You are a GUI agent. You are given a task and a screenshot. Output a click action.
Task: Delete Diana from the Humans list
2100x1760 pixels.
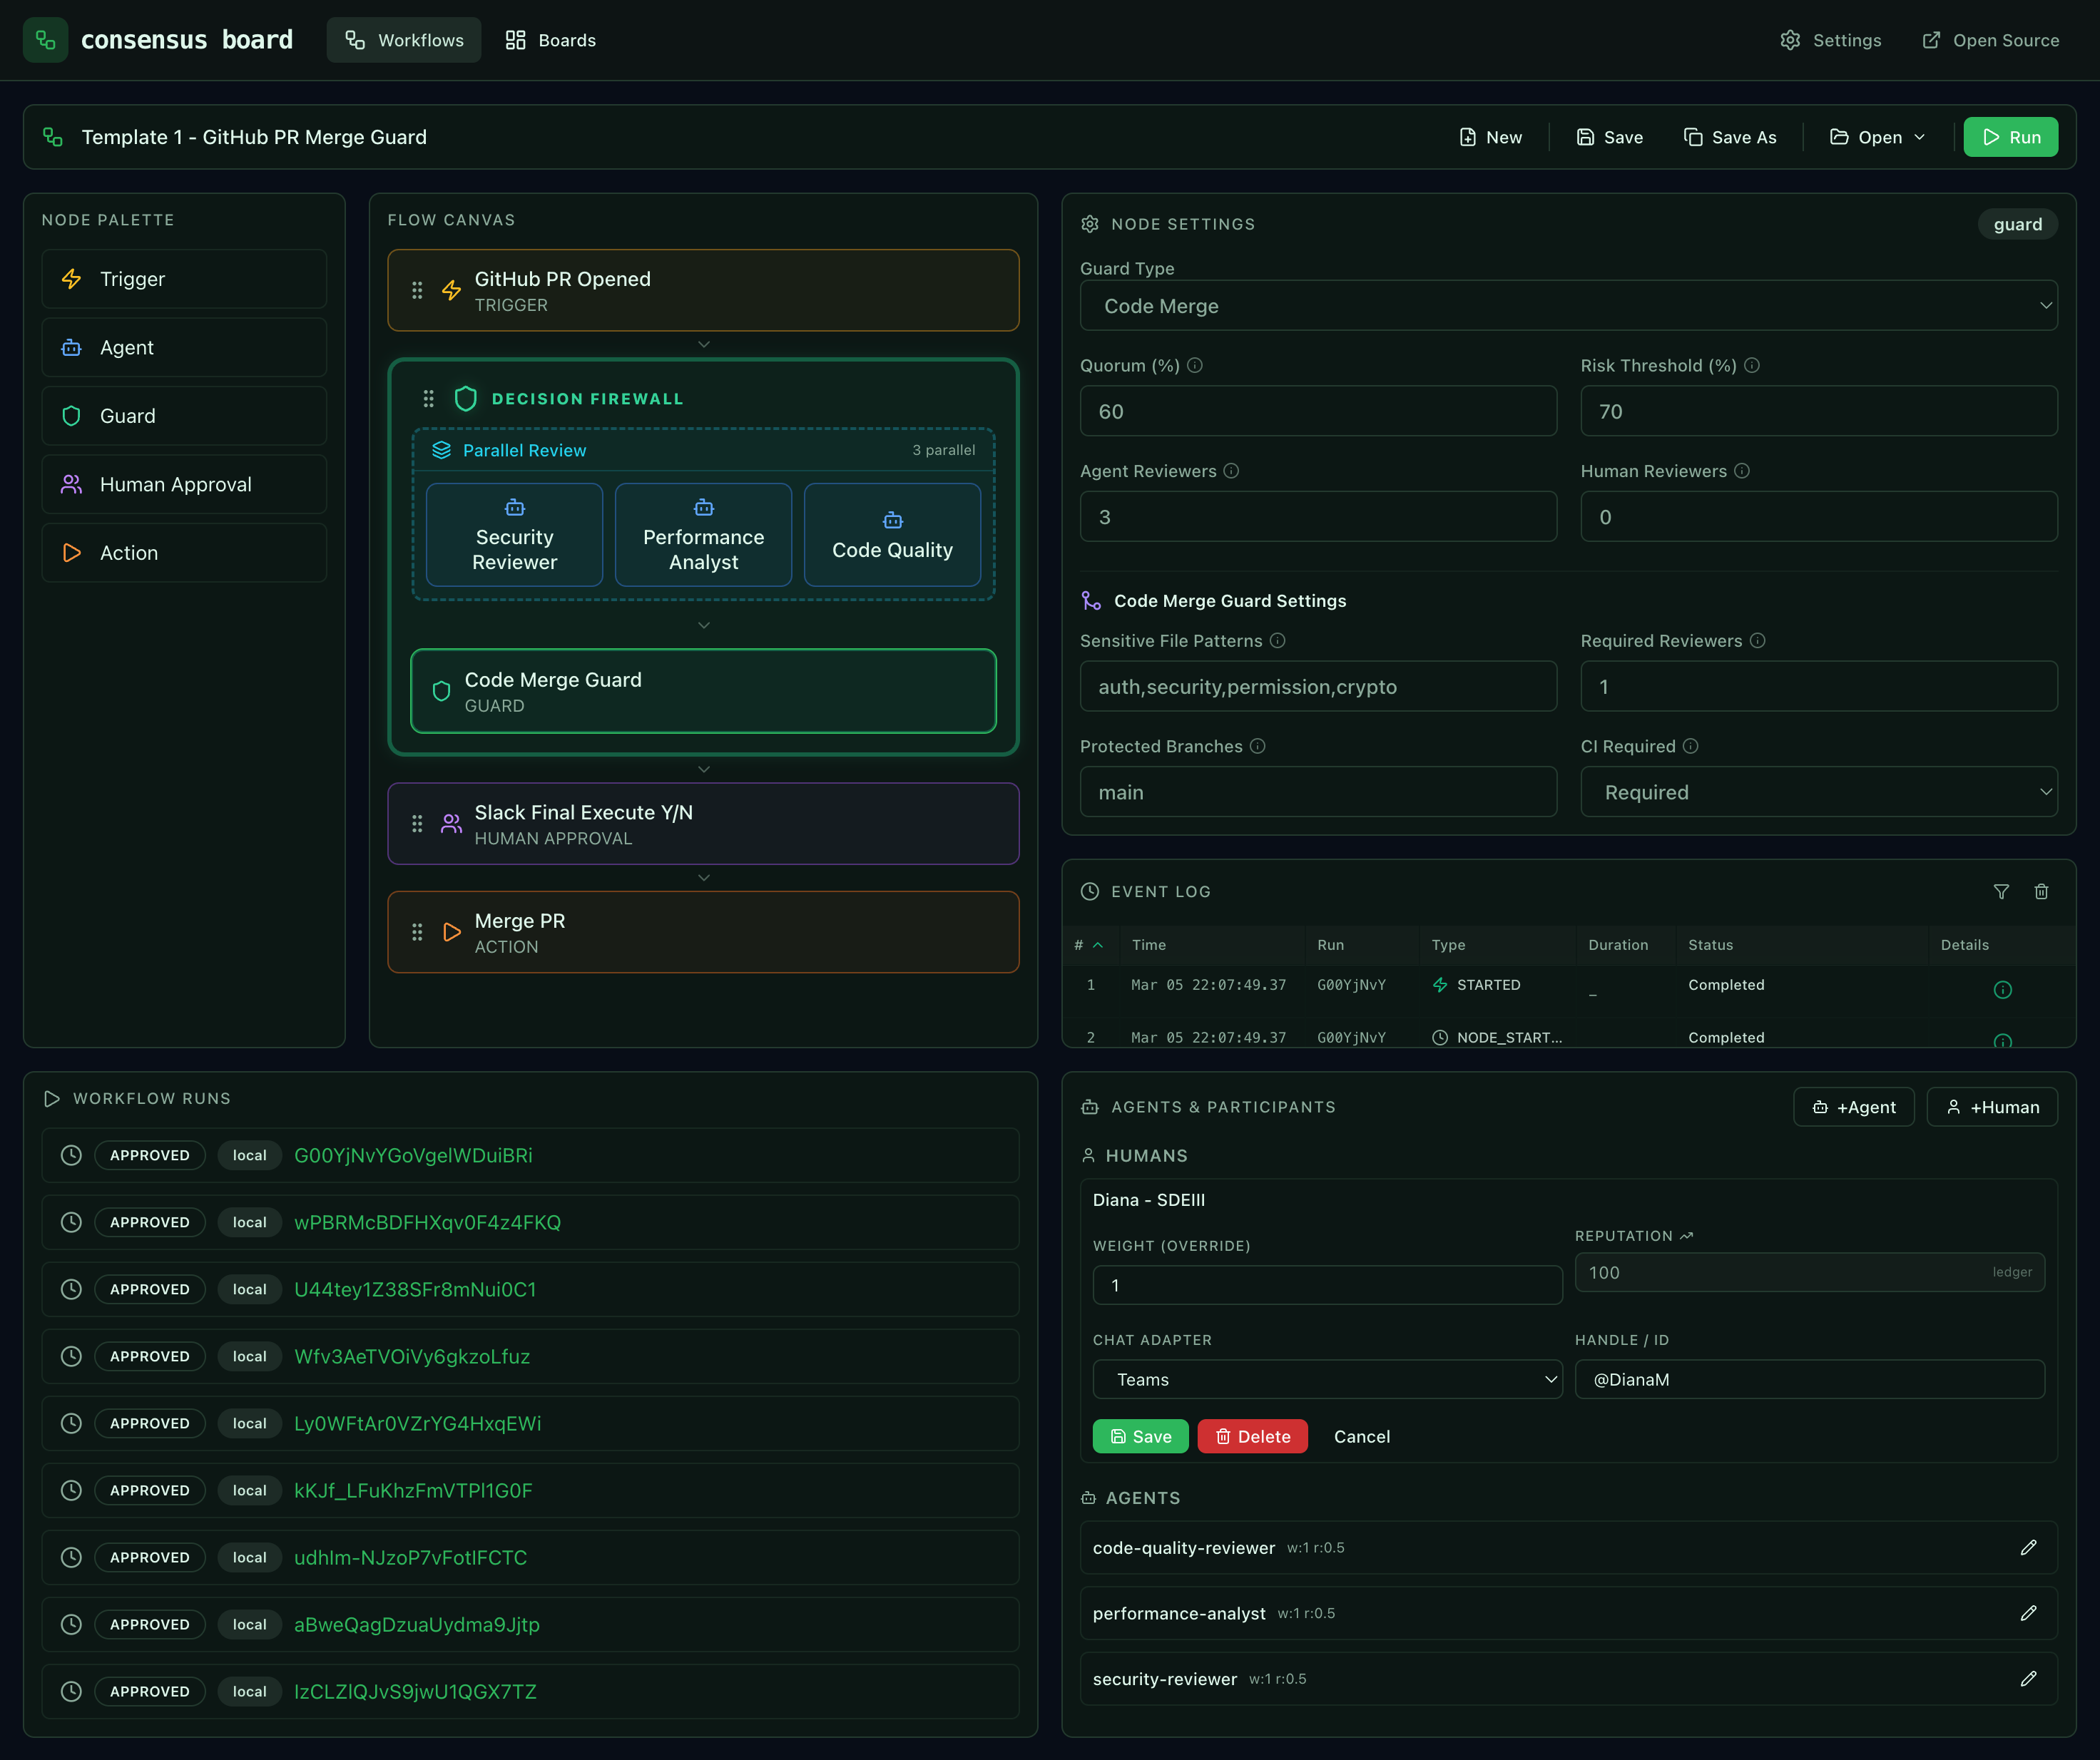pos(1252,1436)
